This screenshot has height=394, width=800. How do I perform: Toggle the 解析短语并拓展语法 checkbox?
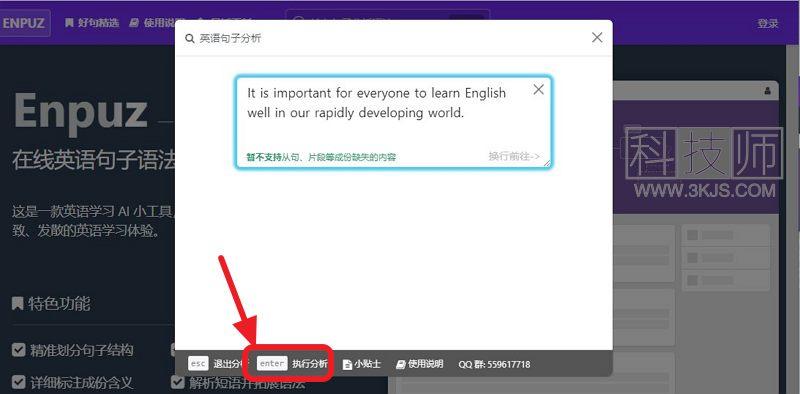[x=178, y=382]
